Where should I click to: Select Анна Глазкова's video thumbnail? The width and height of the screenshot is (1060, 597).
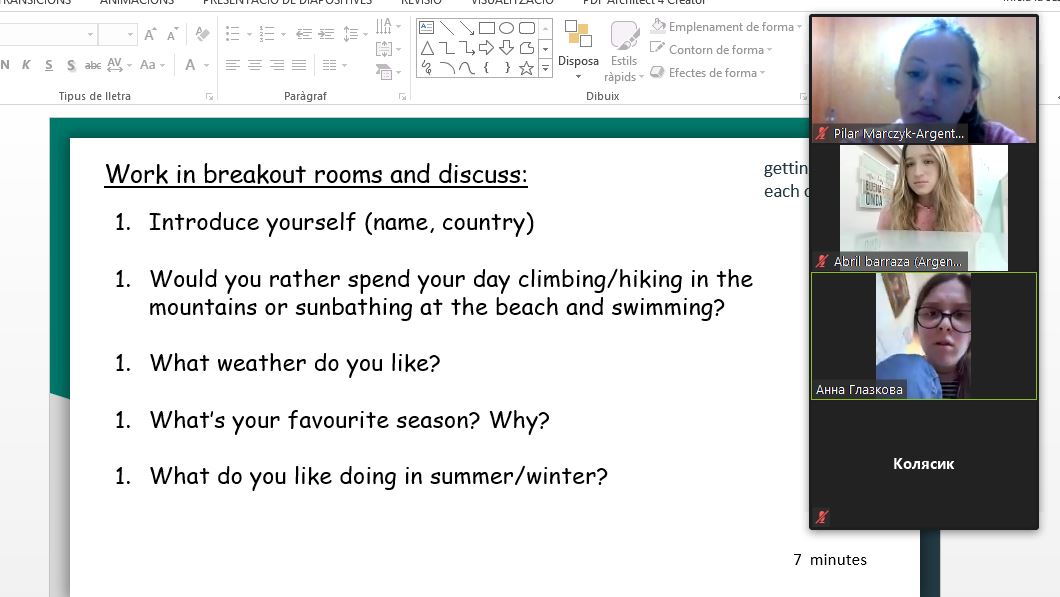pos(923,336)
